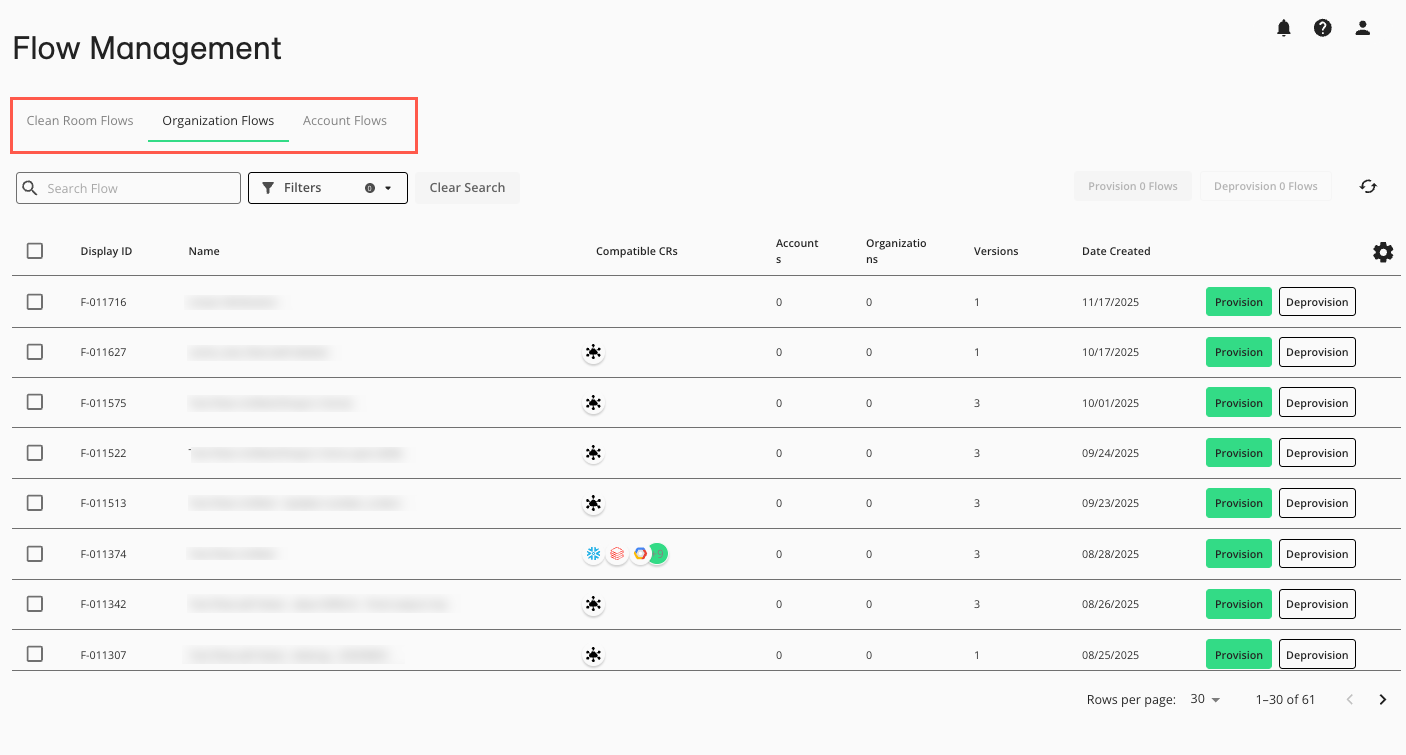The height and width of the screenshot is (755, 1406).
Task: Click the Compatible CRs column header
Action: point(637,251)
